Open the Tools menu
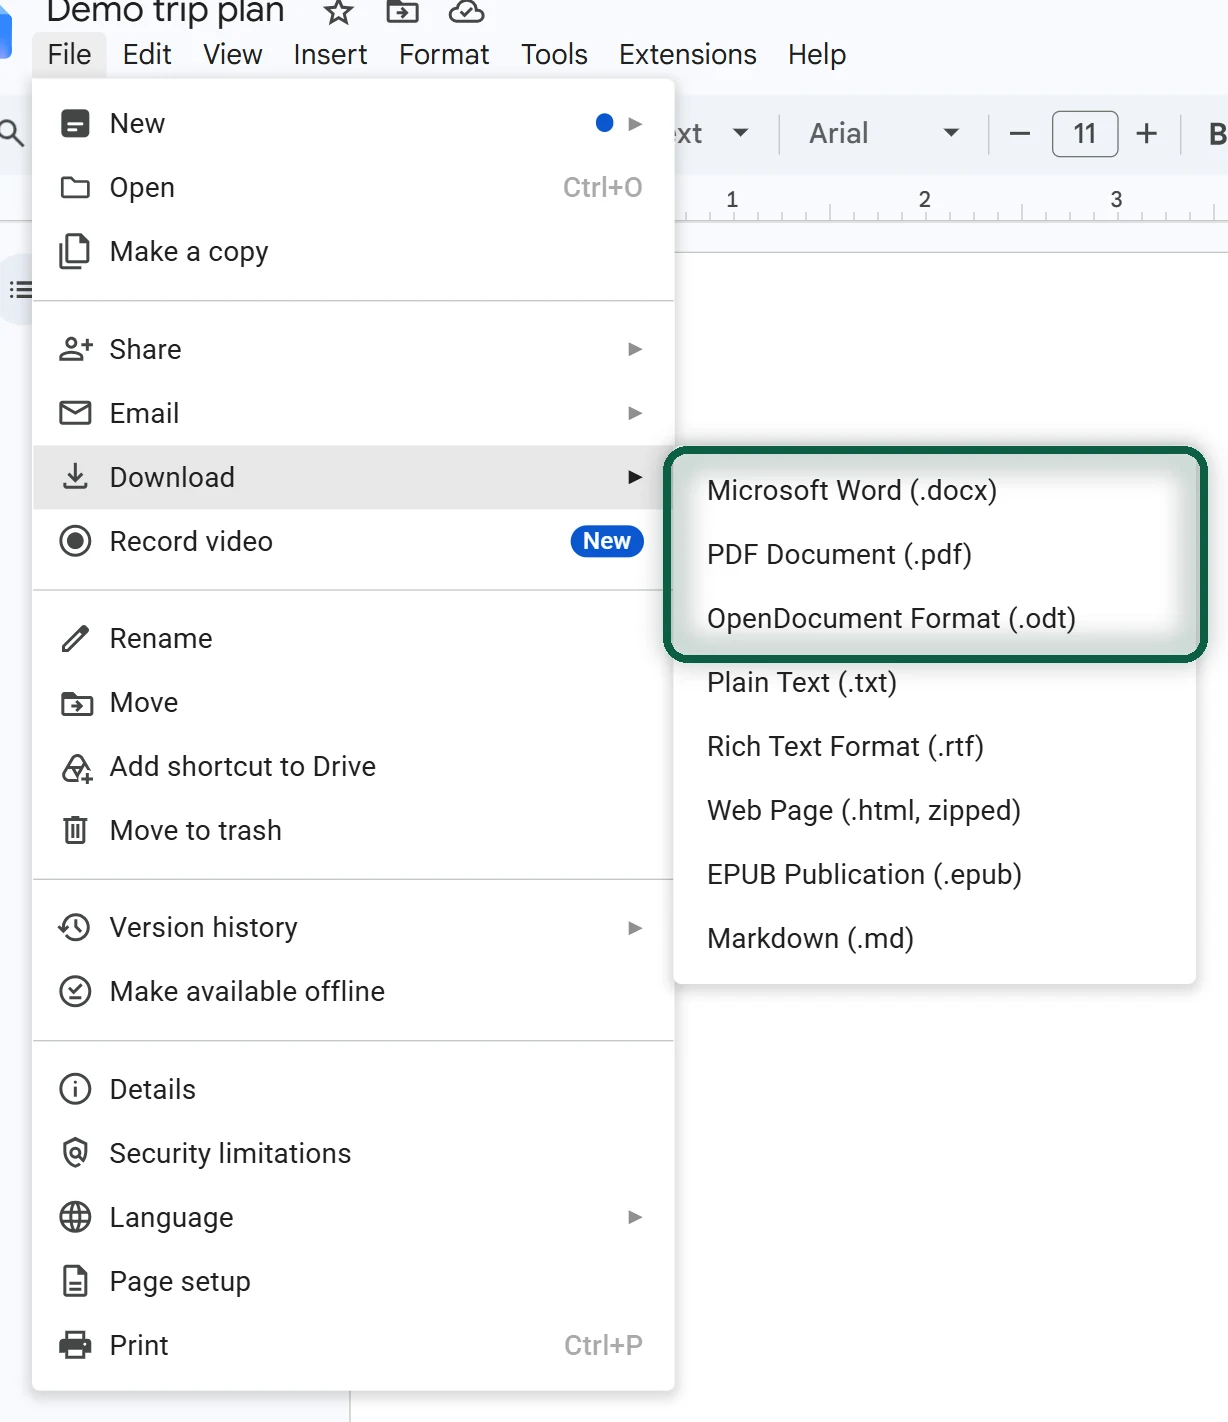The image size is (1228, 1422). pyautogui.click(x=554, y=54)
